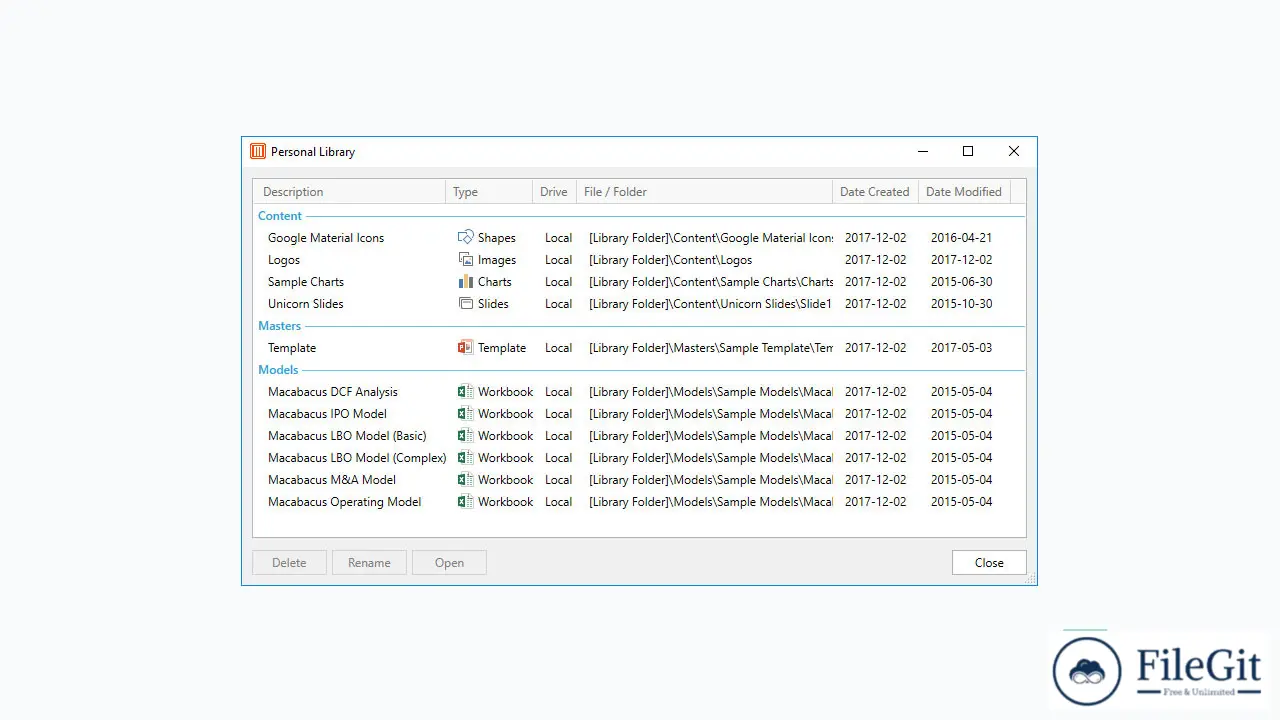Click the Charts icon in Sample Charts row
The image size is (1280, 720).
point(465,281)
